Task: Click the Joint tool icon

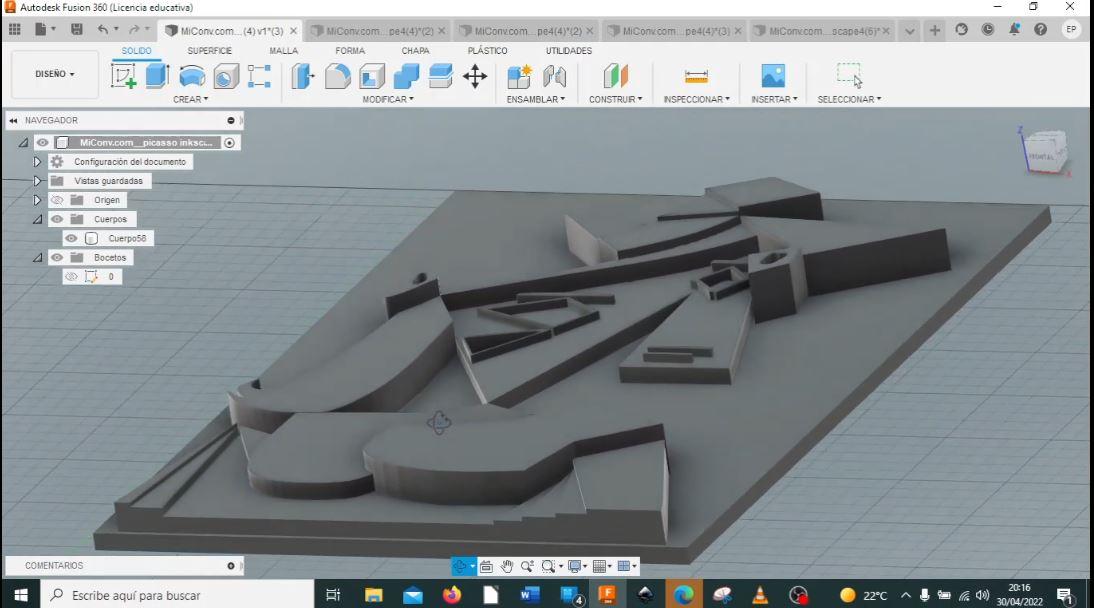Action: coord(554,76)
